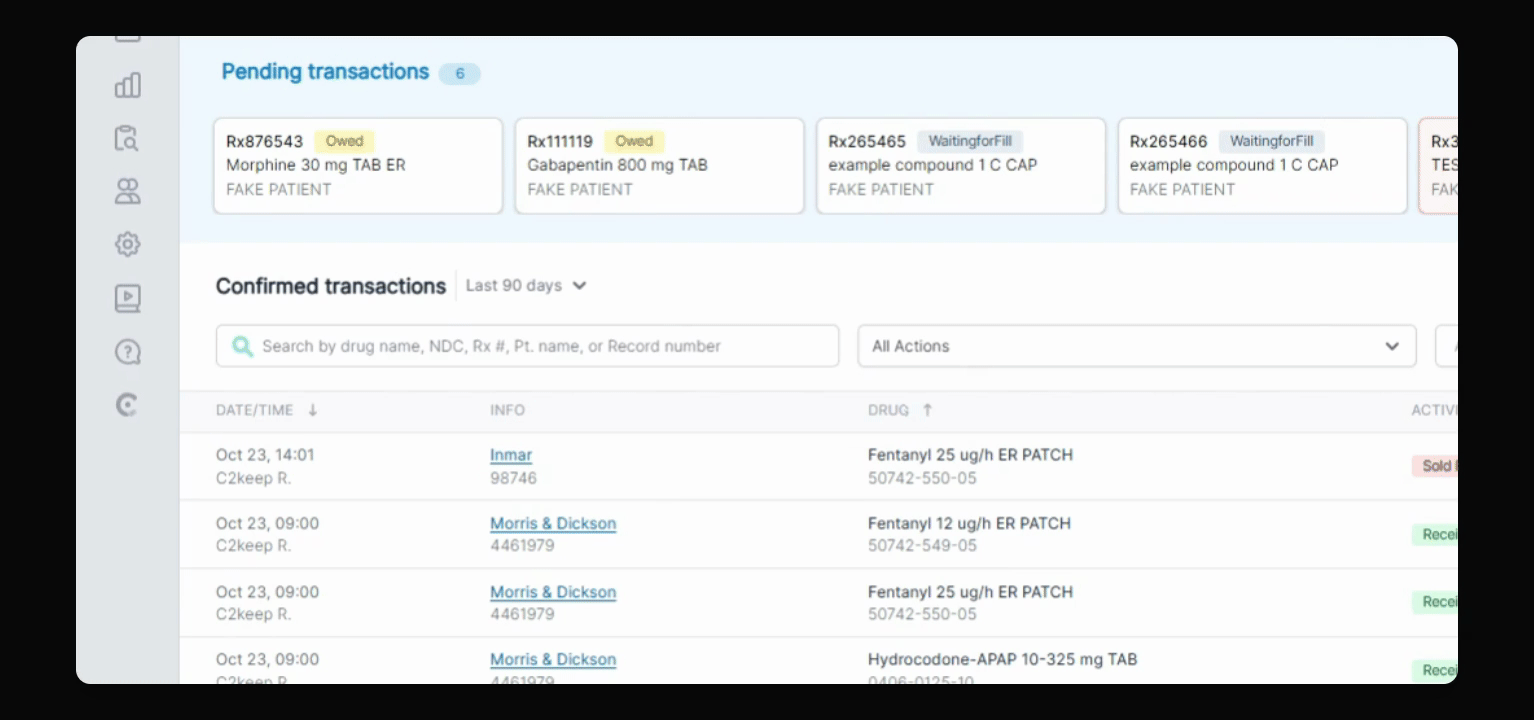Open the All Actions dropdown
Image resolution: width=1534 pixels, height=720 pixels.
click(1137, 346)
